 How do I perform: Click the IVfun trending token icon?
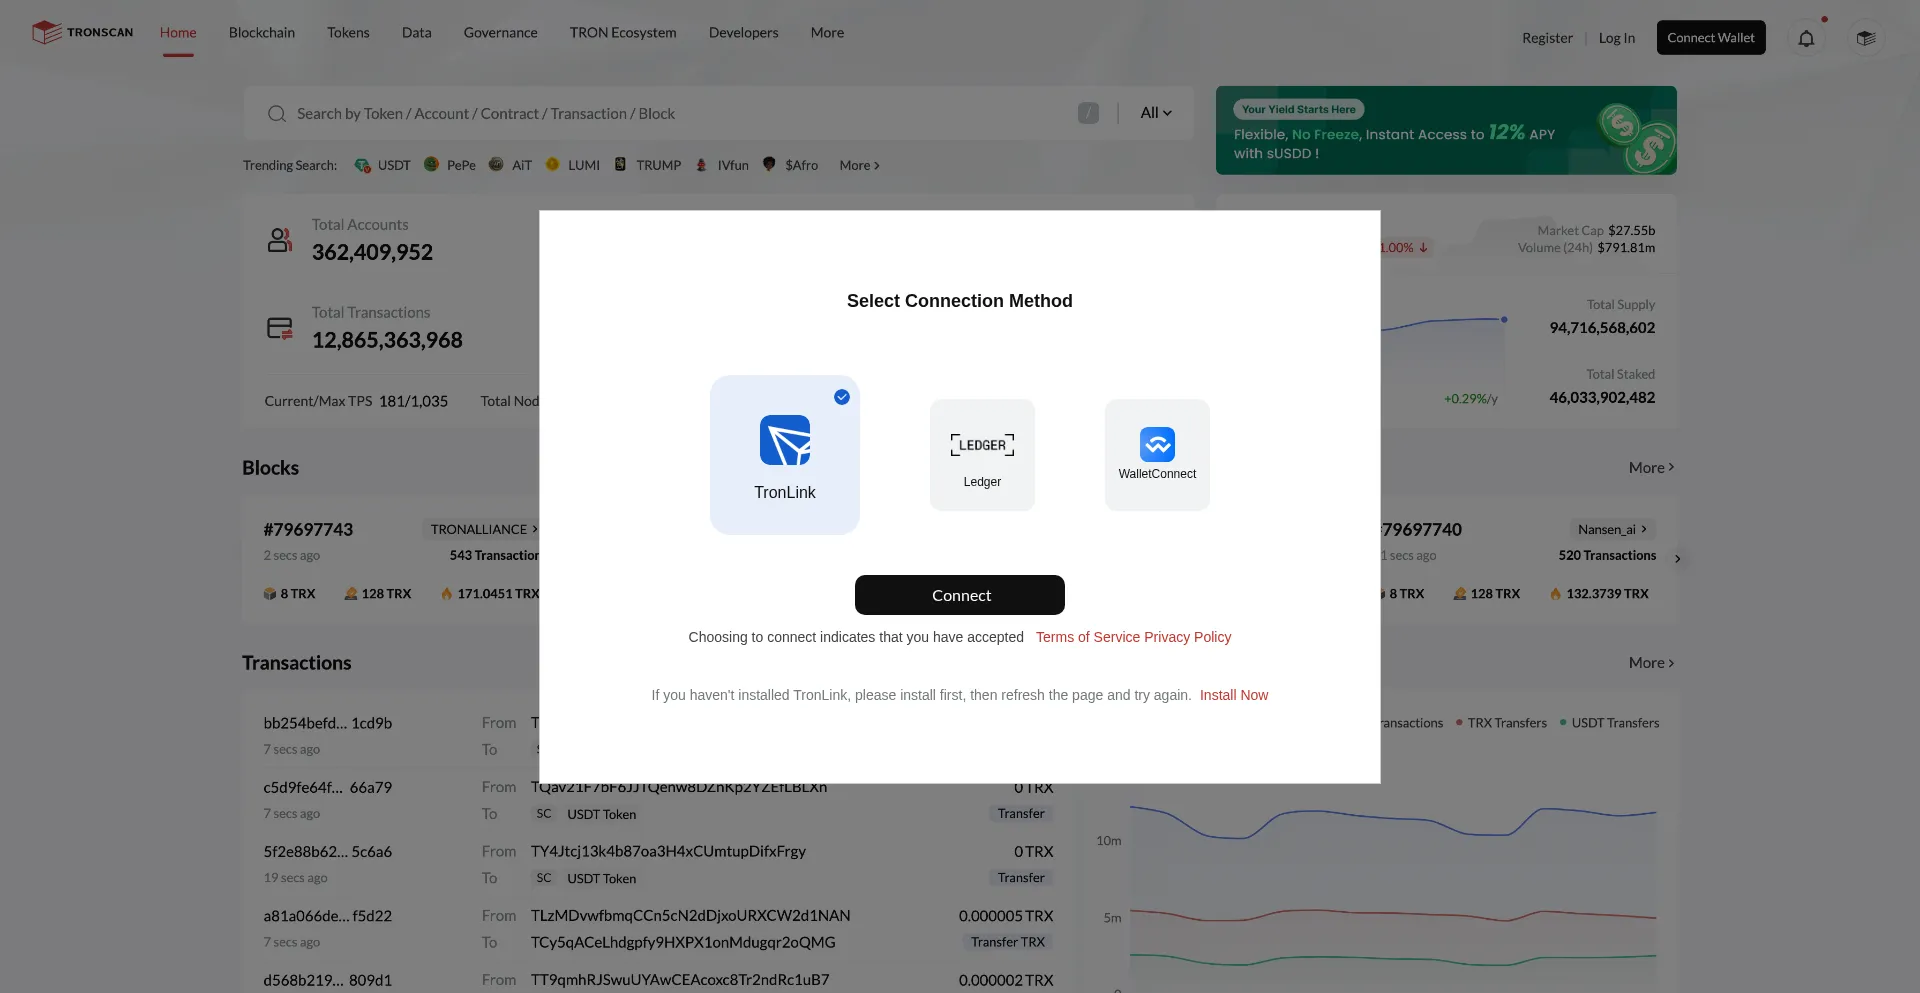tap(701, 164)
